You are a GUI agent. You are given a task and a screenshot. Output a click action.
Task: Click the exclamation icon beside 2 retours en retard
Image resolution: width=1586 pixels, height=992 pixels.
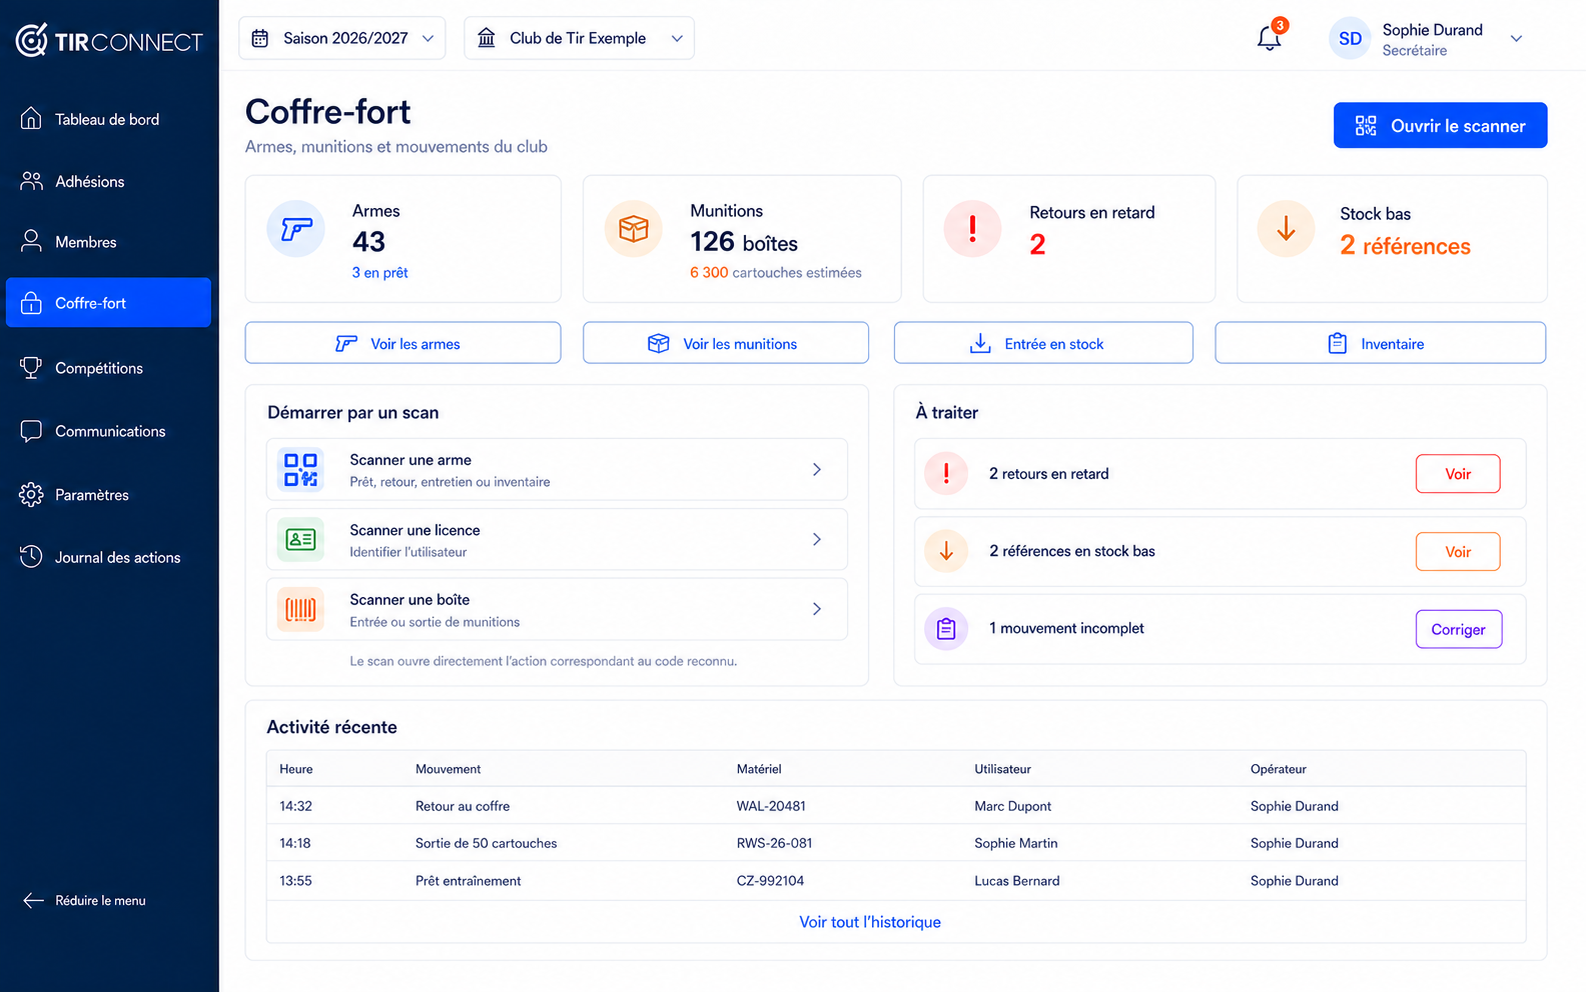pyautogui.click(x=946, y=474)
